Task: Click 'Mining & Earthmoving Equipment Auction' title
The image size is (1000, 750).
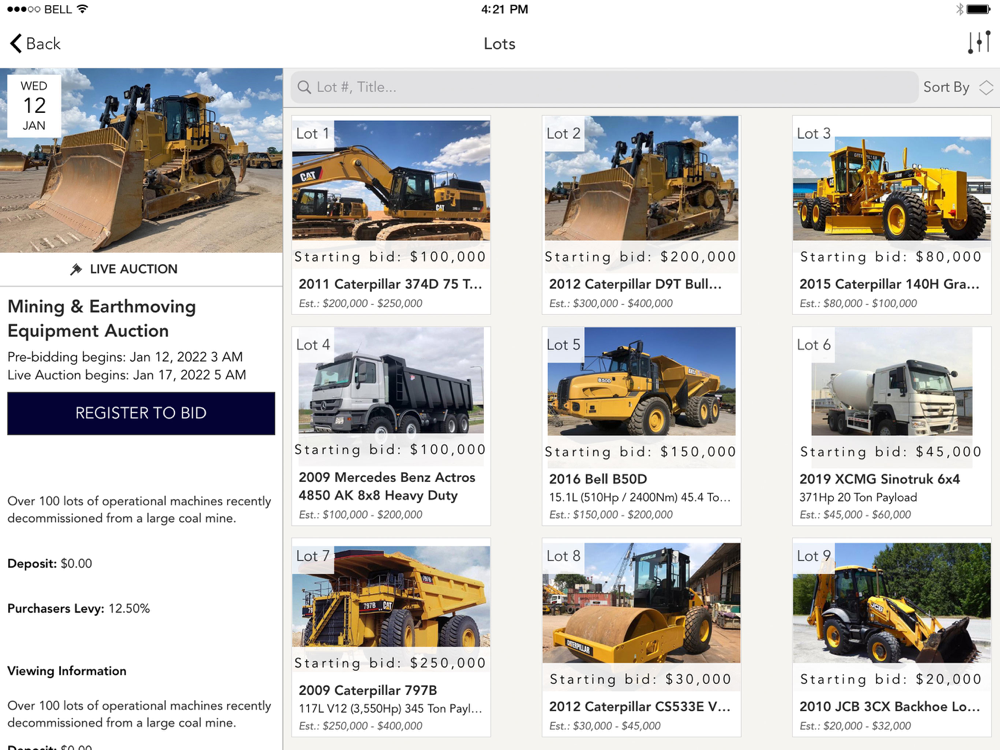Action: click(101, 318)
